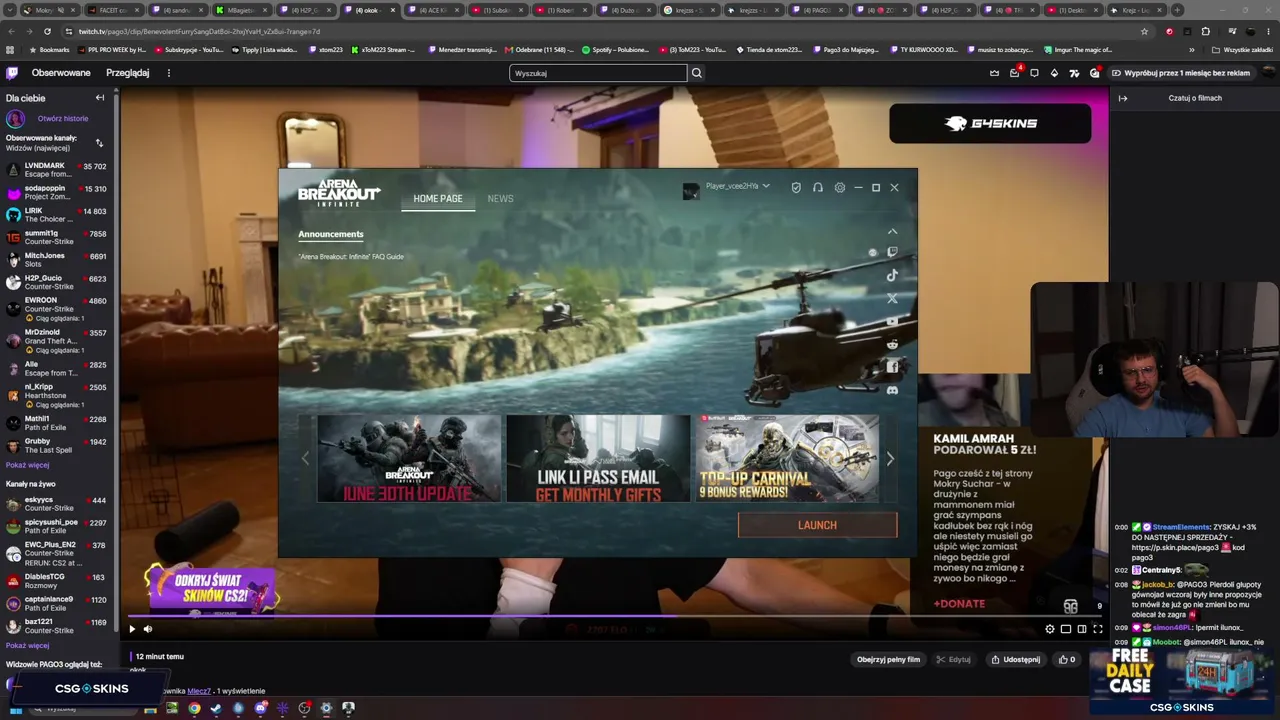Expand hidden bookmarks with the double chevron
1280x720 pixels.
(x=1191, y=49)
